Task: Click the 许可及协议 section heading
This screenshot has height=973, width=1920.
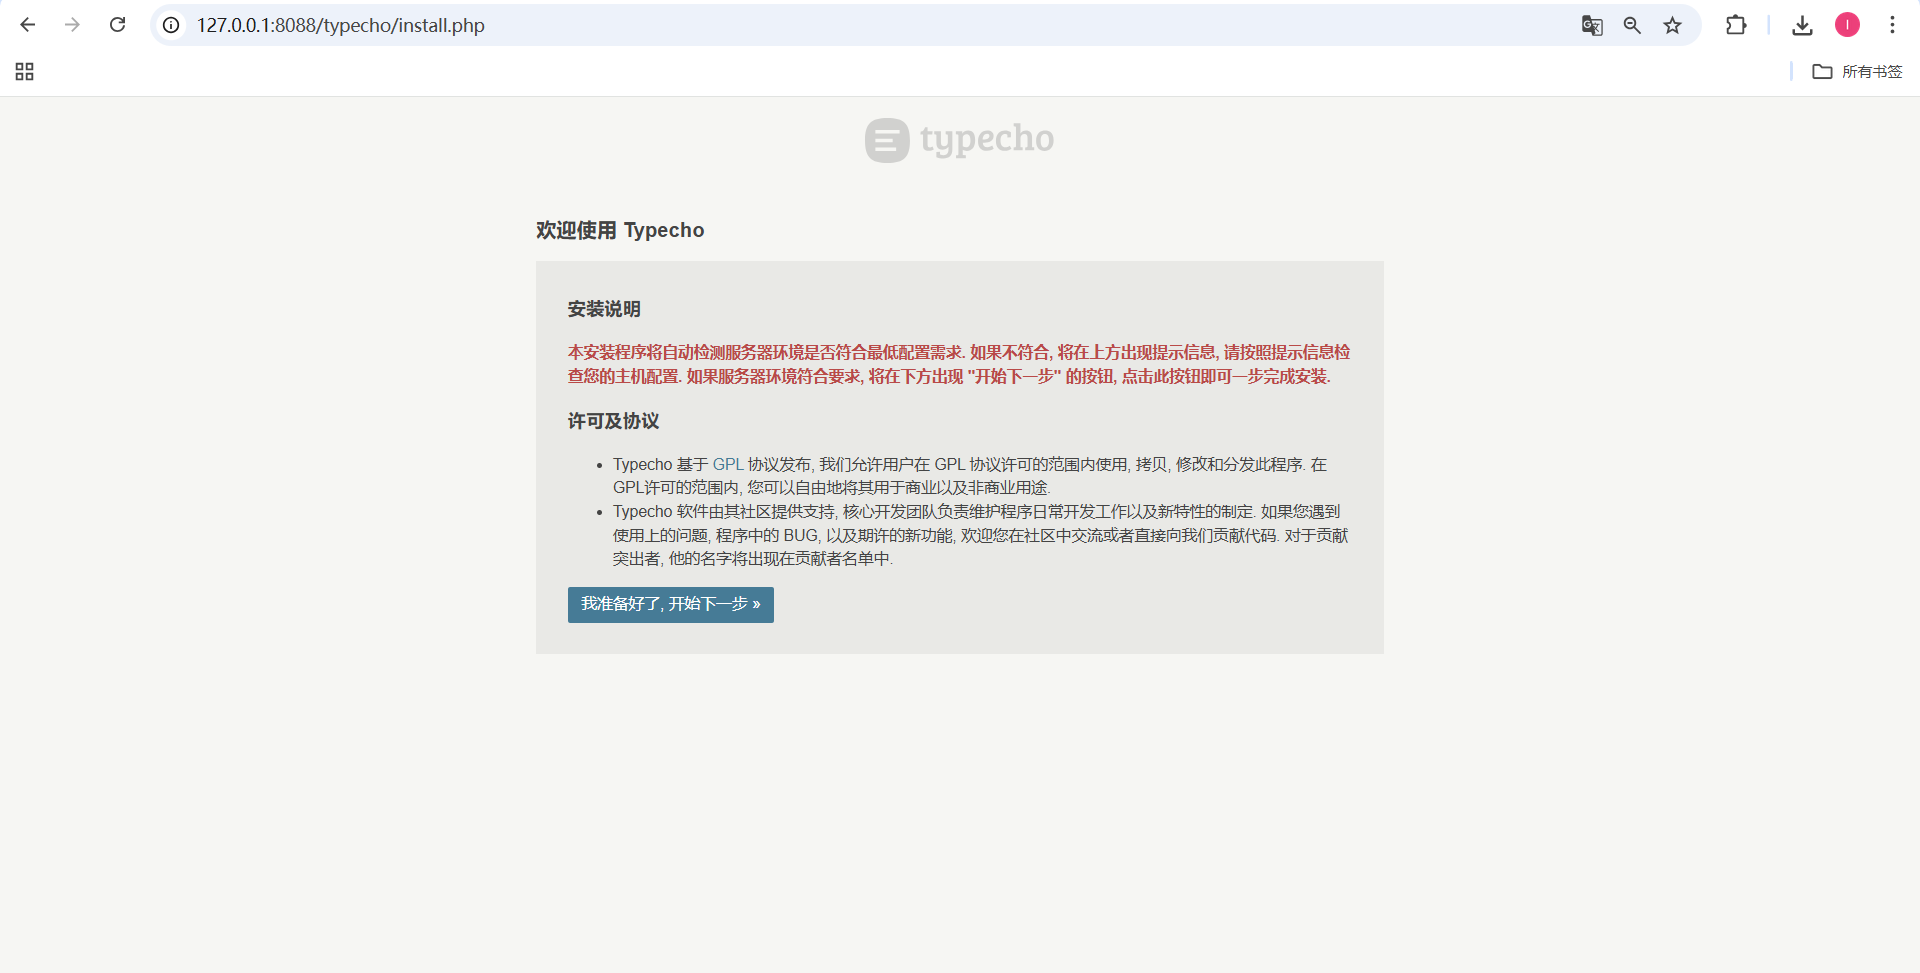Action: (x=613, y=421)
